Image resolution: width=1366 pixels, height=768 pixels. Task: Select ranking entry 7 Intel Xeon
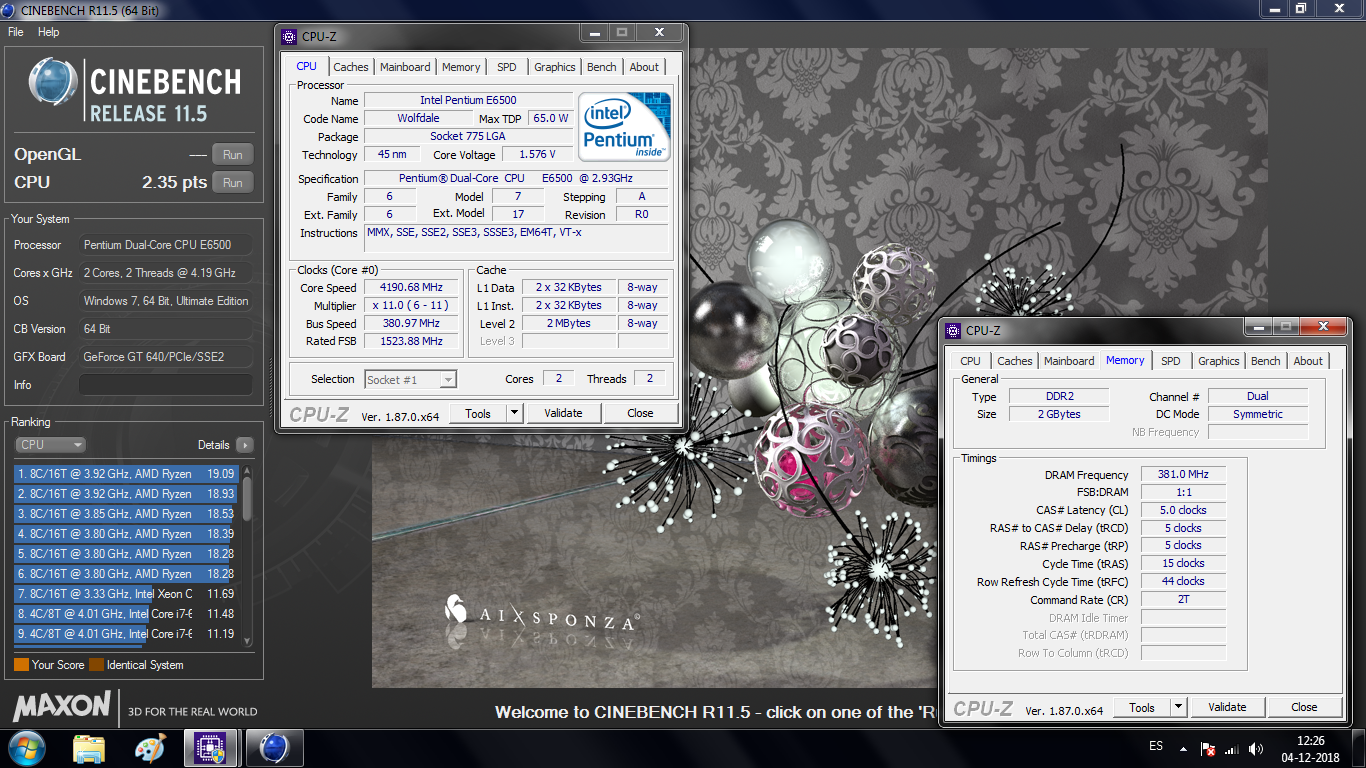tap(126, 594)
